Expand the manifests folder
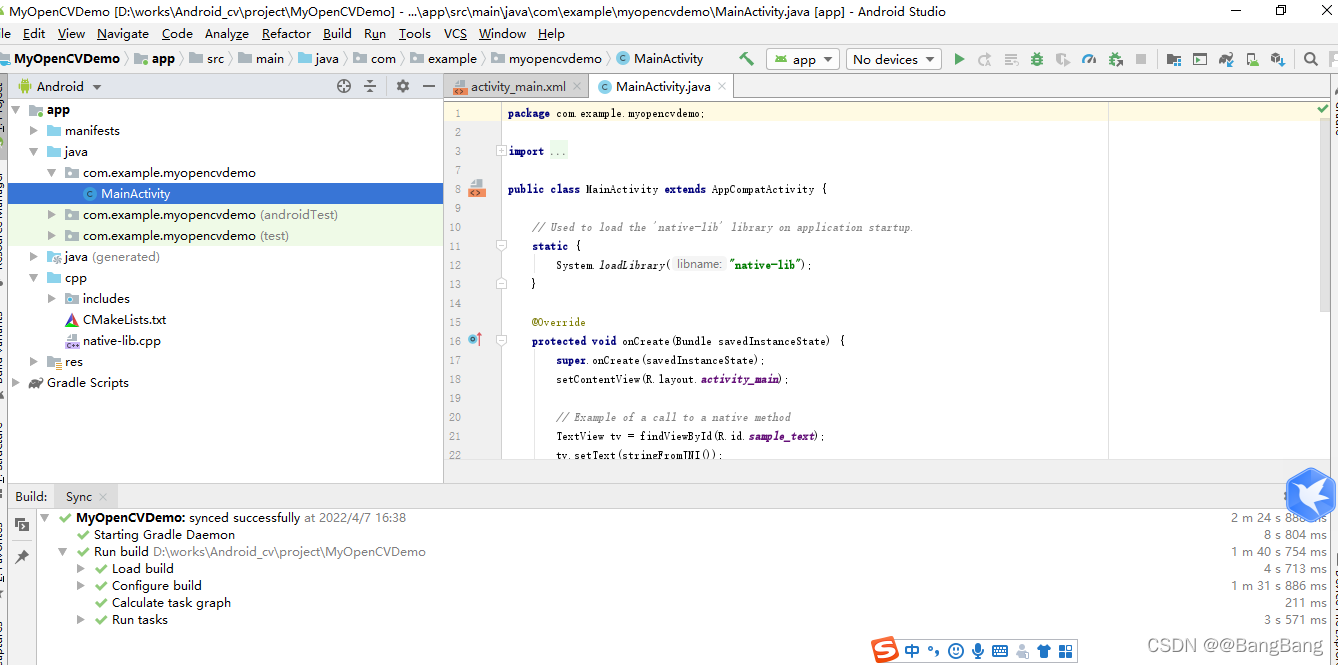The height and width of the screenshot is (665, 1338). 34,131
